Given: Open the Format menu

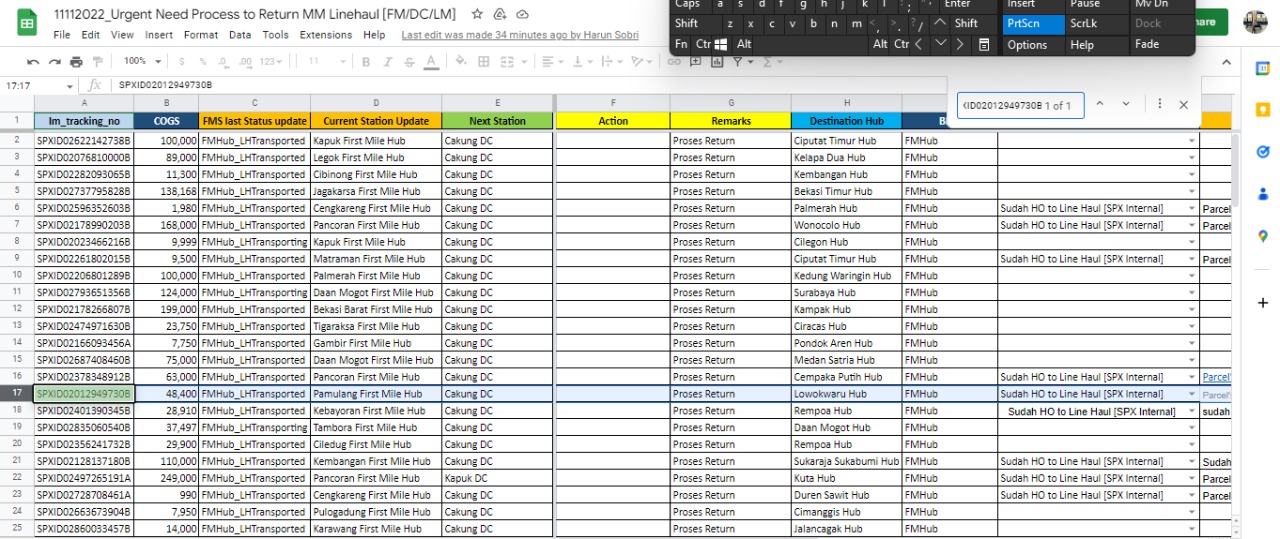Looking at the screenshot, I should (201, 34).
